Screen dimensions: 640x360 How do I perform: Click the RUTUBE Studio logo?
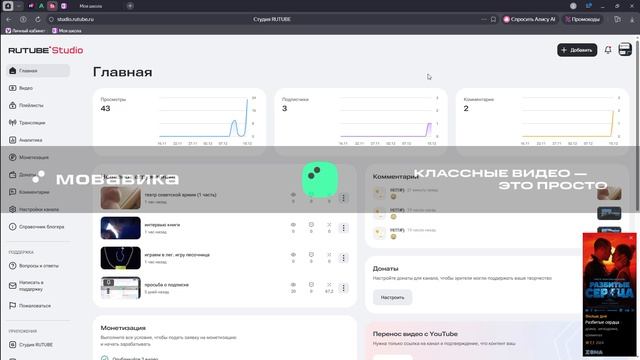[46, 50]
